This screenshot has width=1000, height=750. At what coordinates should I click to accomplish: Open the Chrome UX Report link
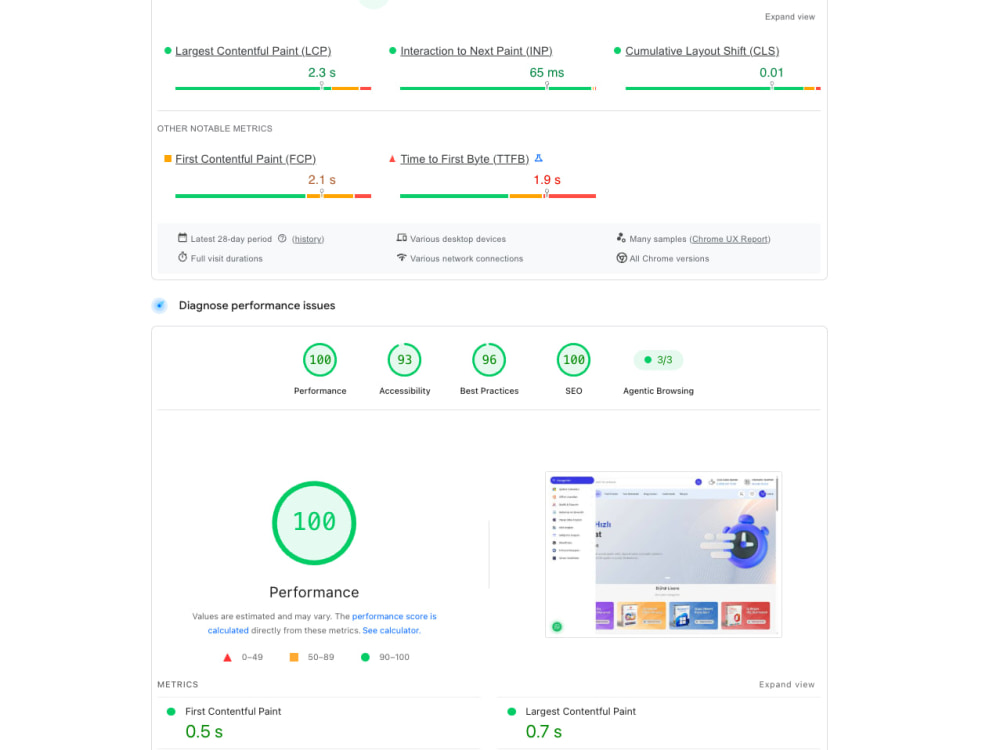tap(730, 239)
